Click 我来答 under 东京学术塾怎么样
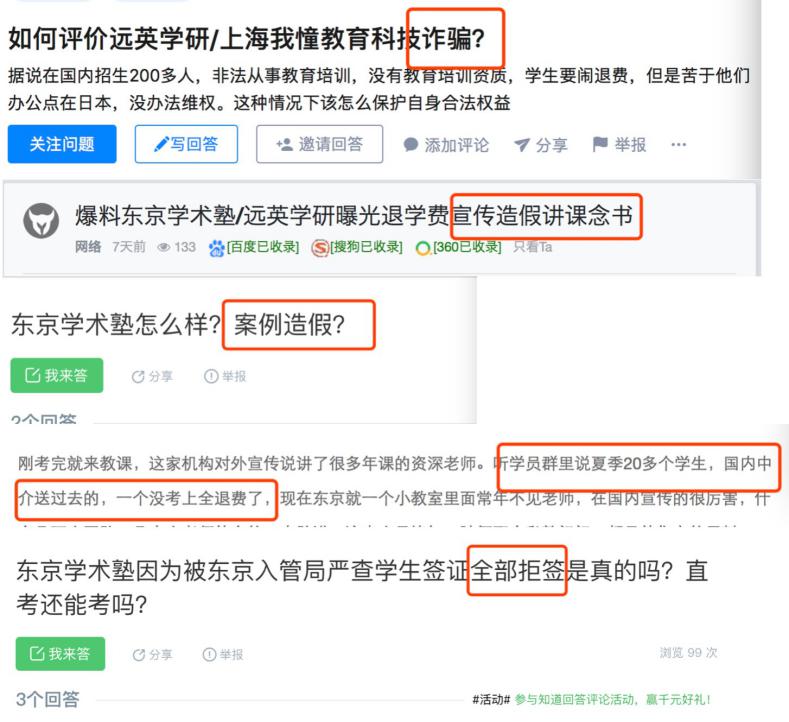 [x=57, y=375]
